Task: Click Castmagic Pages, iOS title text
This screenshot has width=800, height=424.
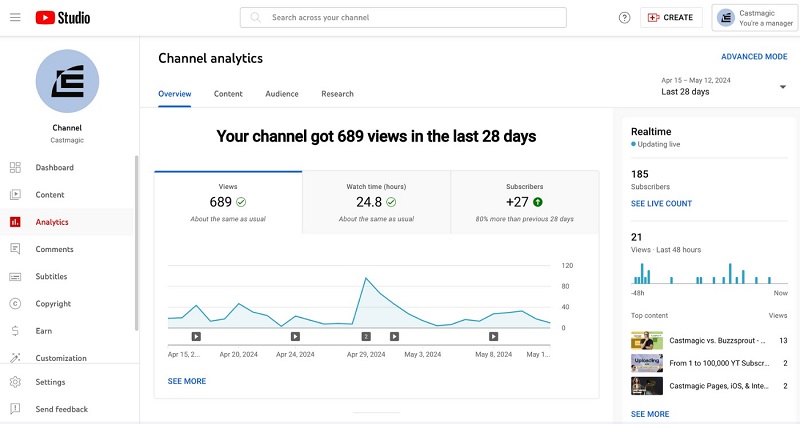Action: [719, 386]
